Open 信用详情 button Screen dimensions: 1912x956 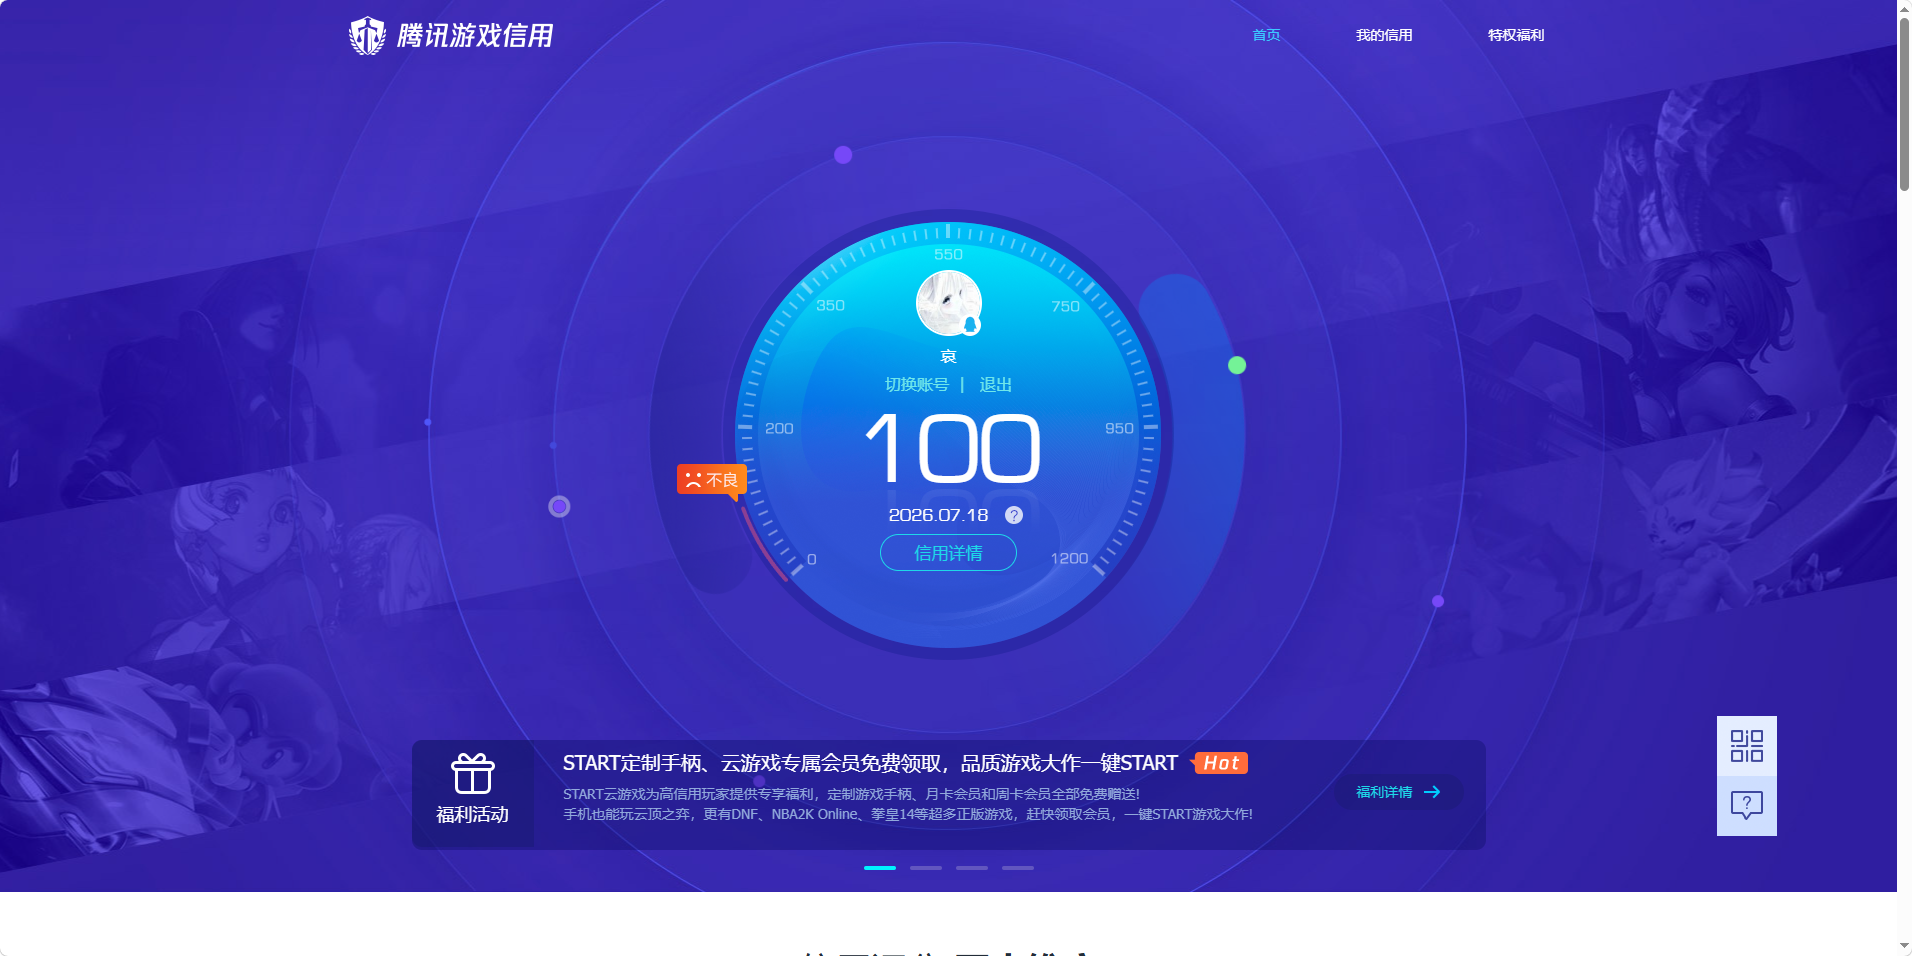click(948, 553)
